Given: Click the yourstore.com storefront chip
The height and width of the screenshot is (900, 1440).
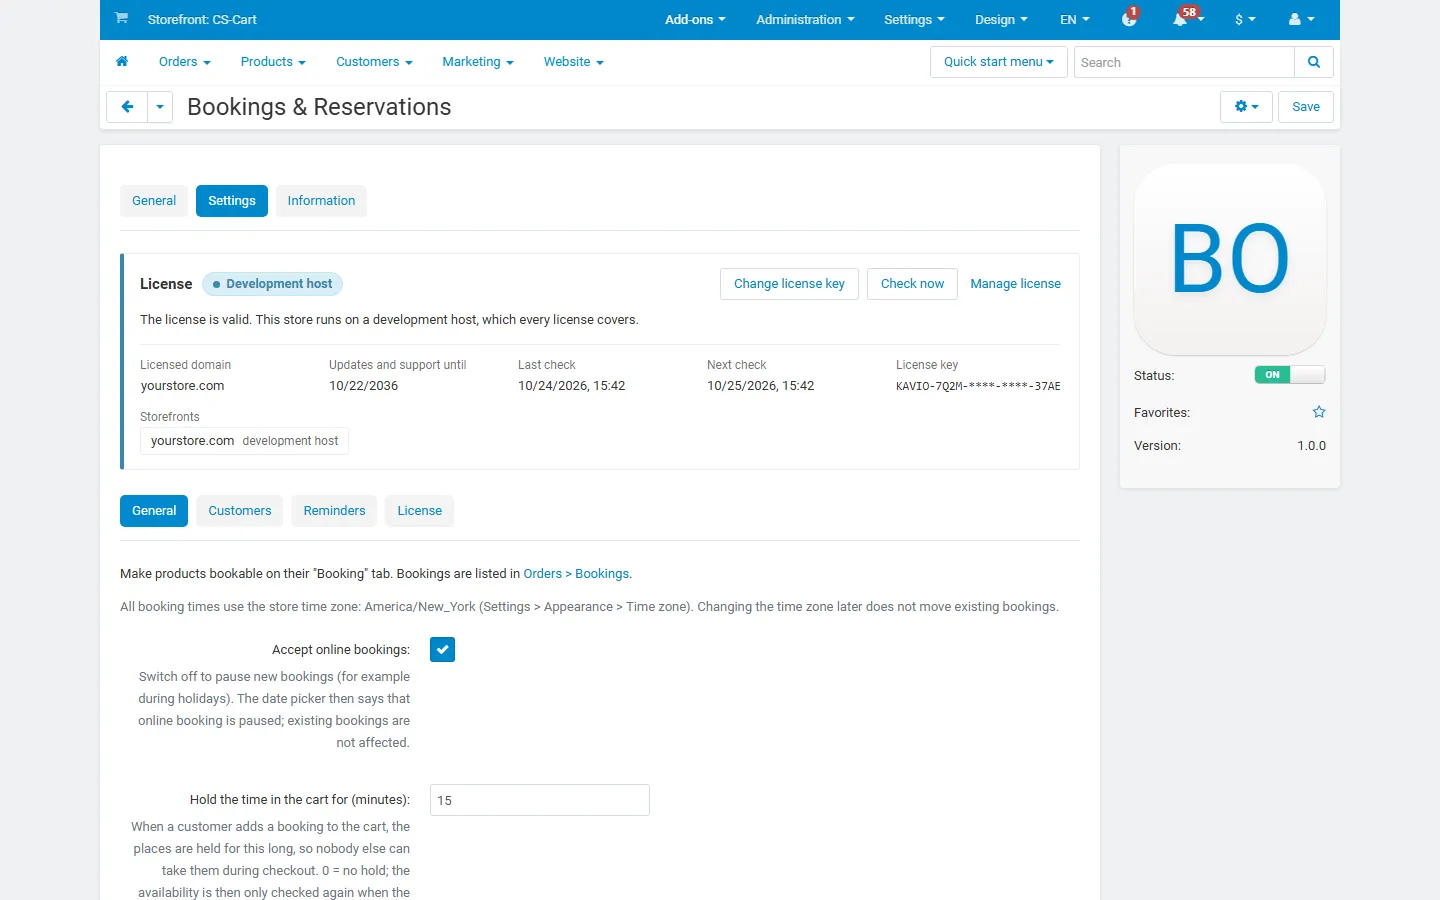Looking at the screenshot, I should pyautogui.click(x=244, y=441).
